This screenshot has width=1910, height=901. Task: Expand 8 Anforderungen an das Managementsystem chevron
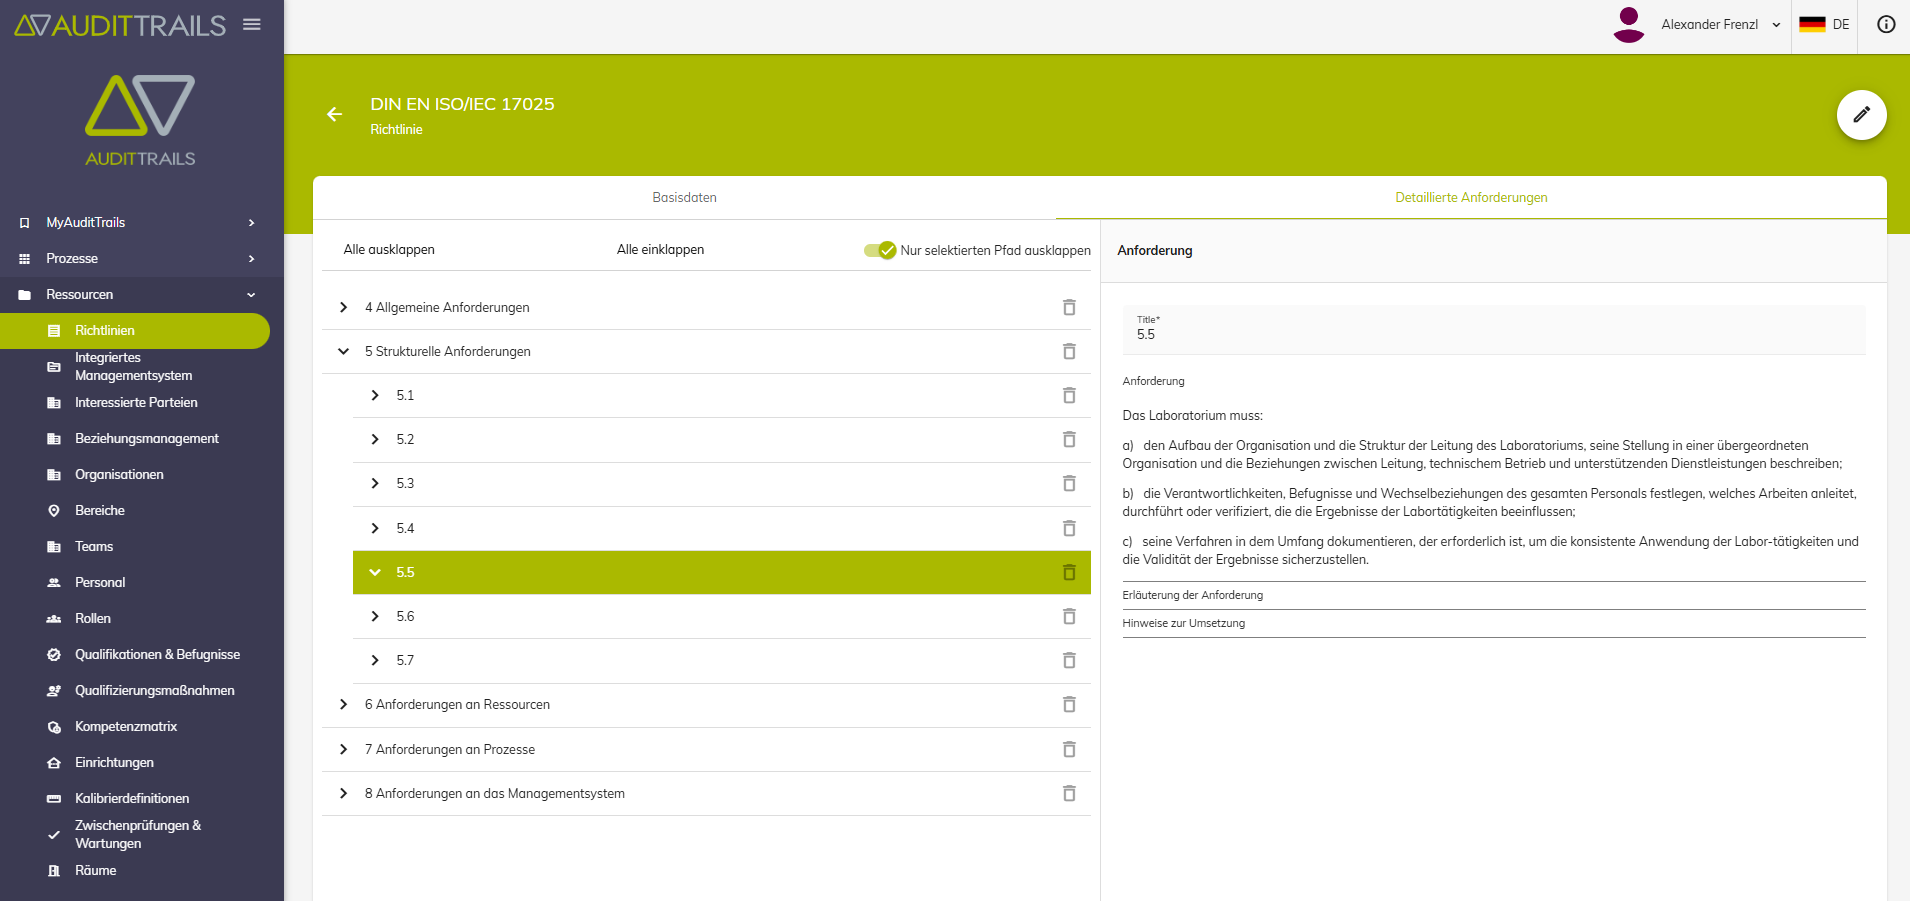point(343,793)
